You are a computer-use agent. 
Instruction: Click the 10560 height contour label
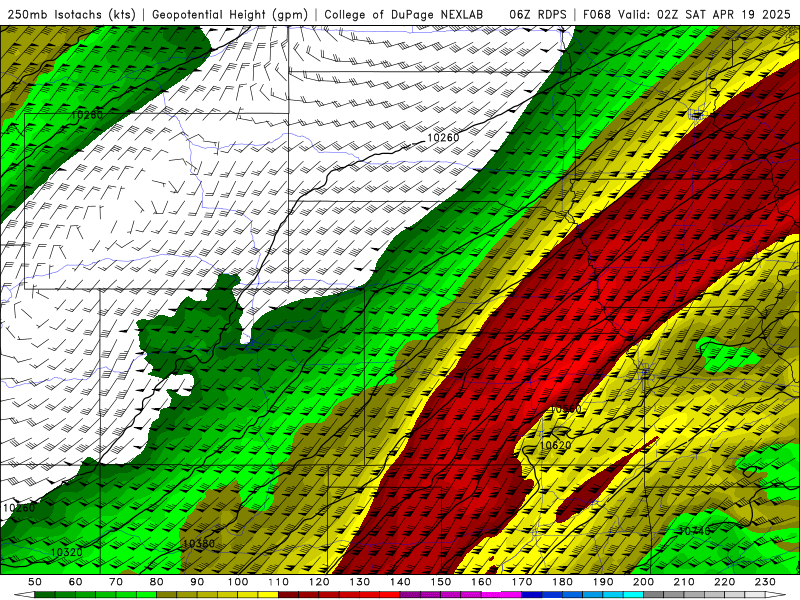pyautogui.click(x=565, y=409)
